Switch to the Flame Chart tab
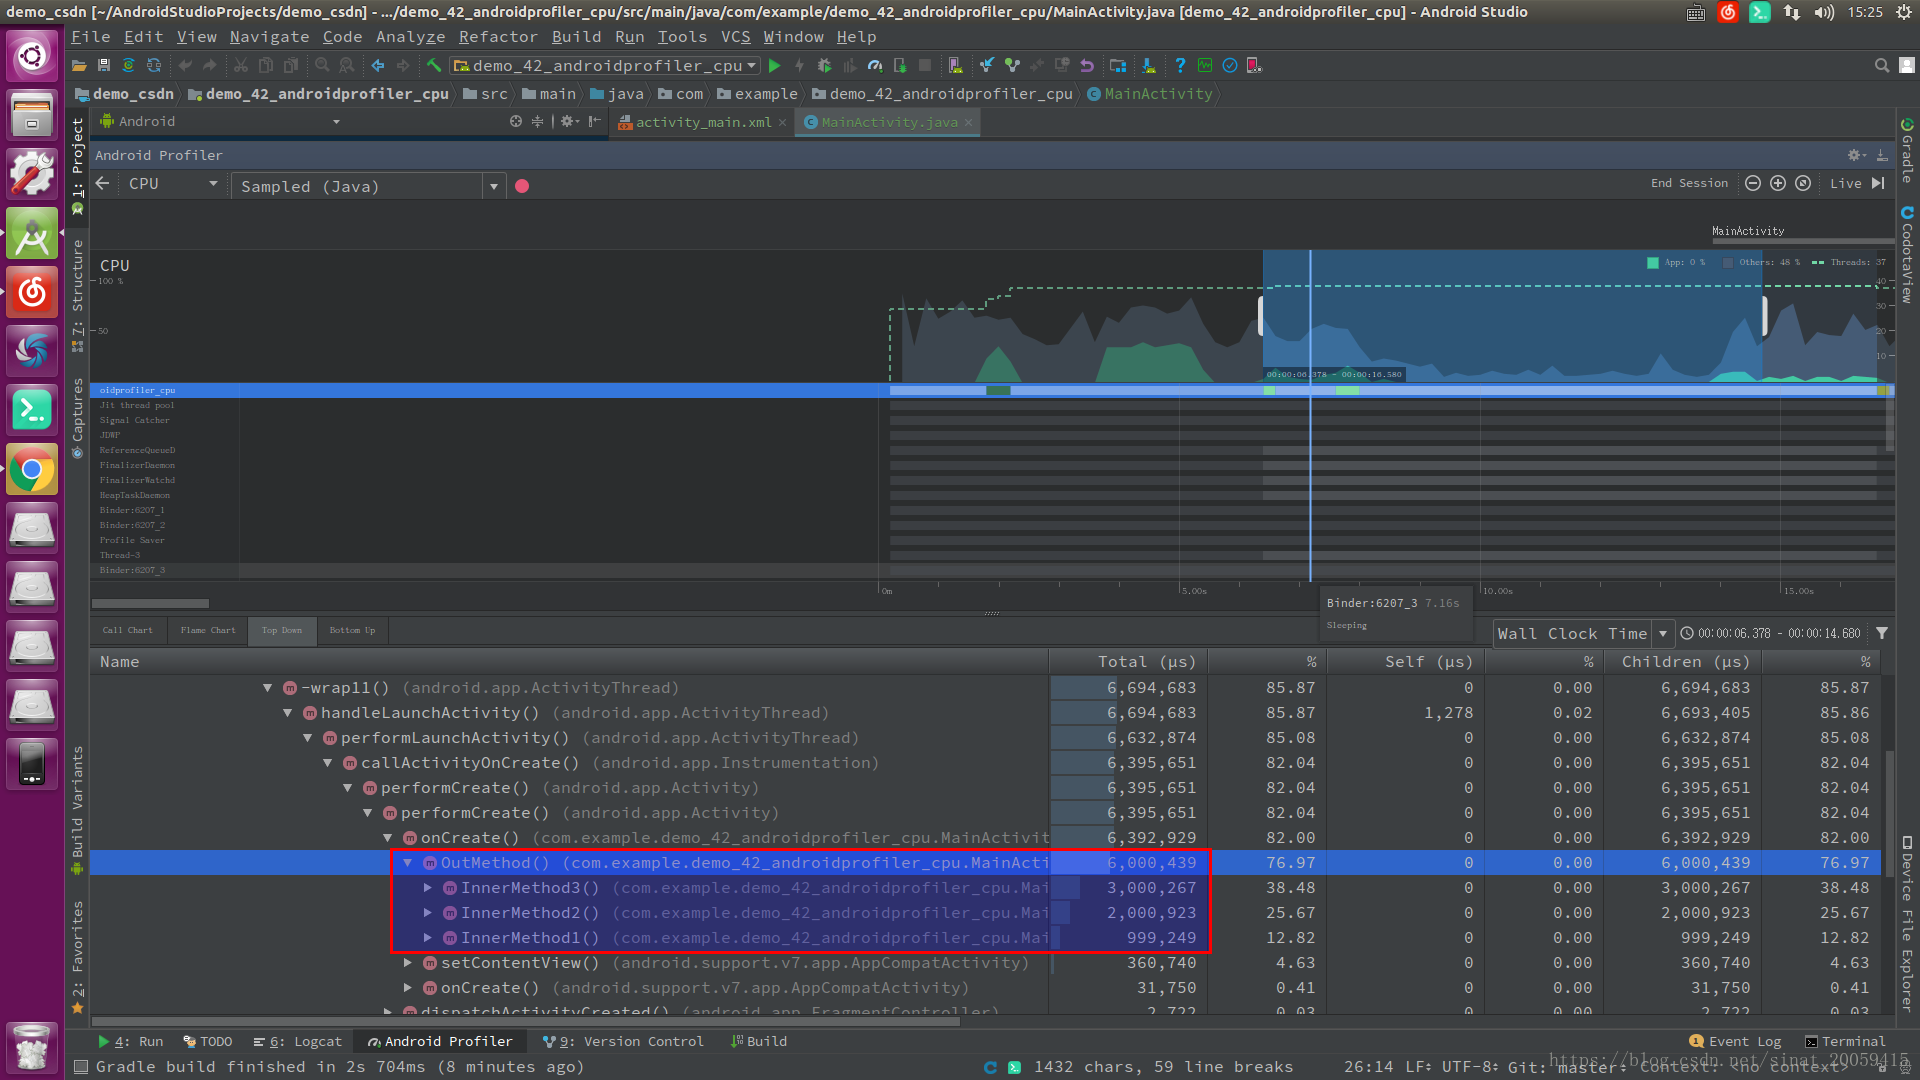Image resolution: width=1920 pixels, height=1080 pixels. tap(208, 631)
